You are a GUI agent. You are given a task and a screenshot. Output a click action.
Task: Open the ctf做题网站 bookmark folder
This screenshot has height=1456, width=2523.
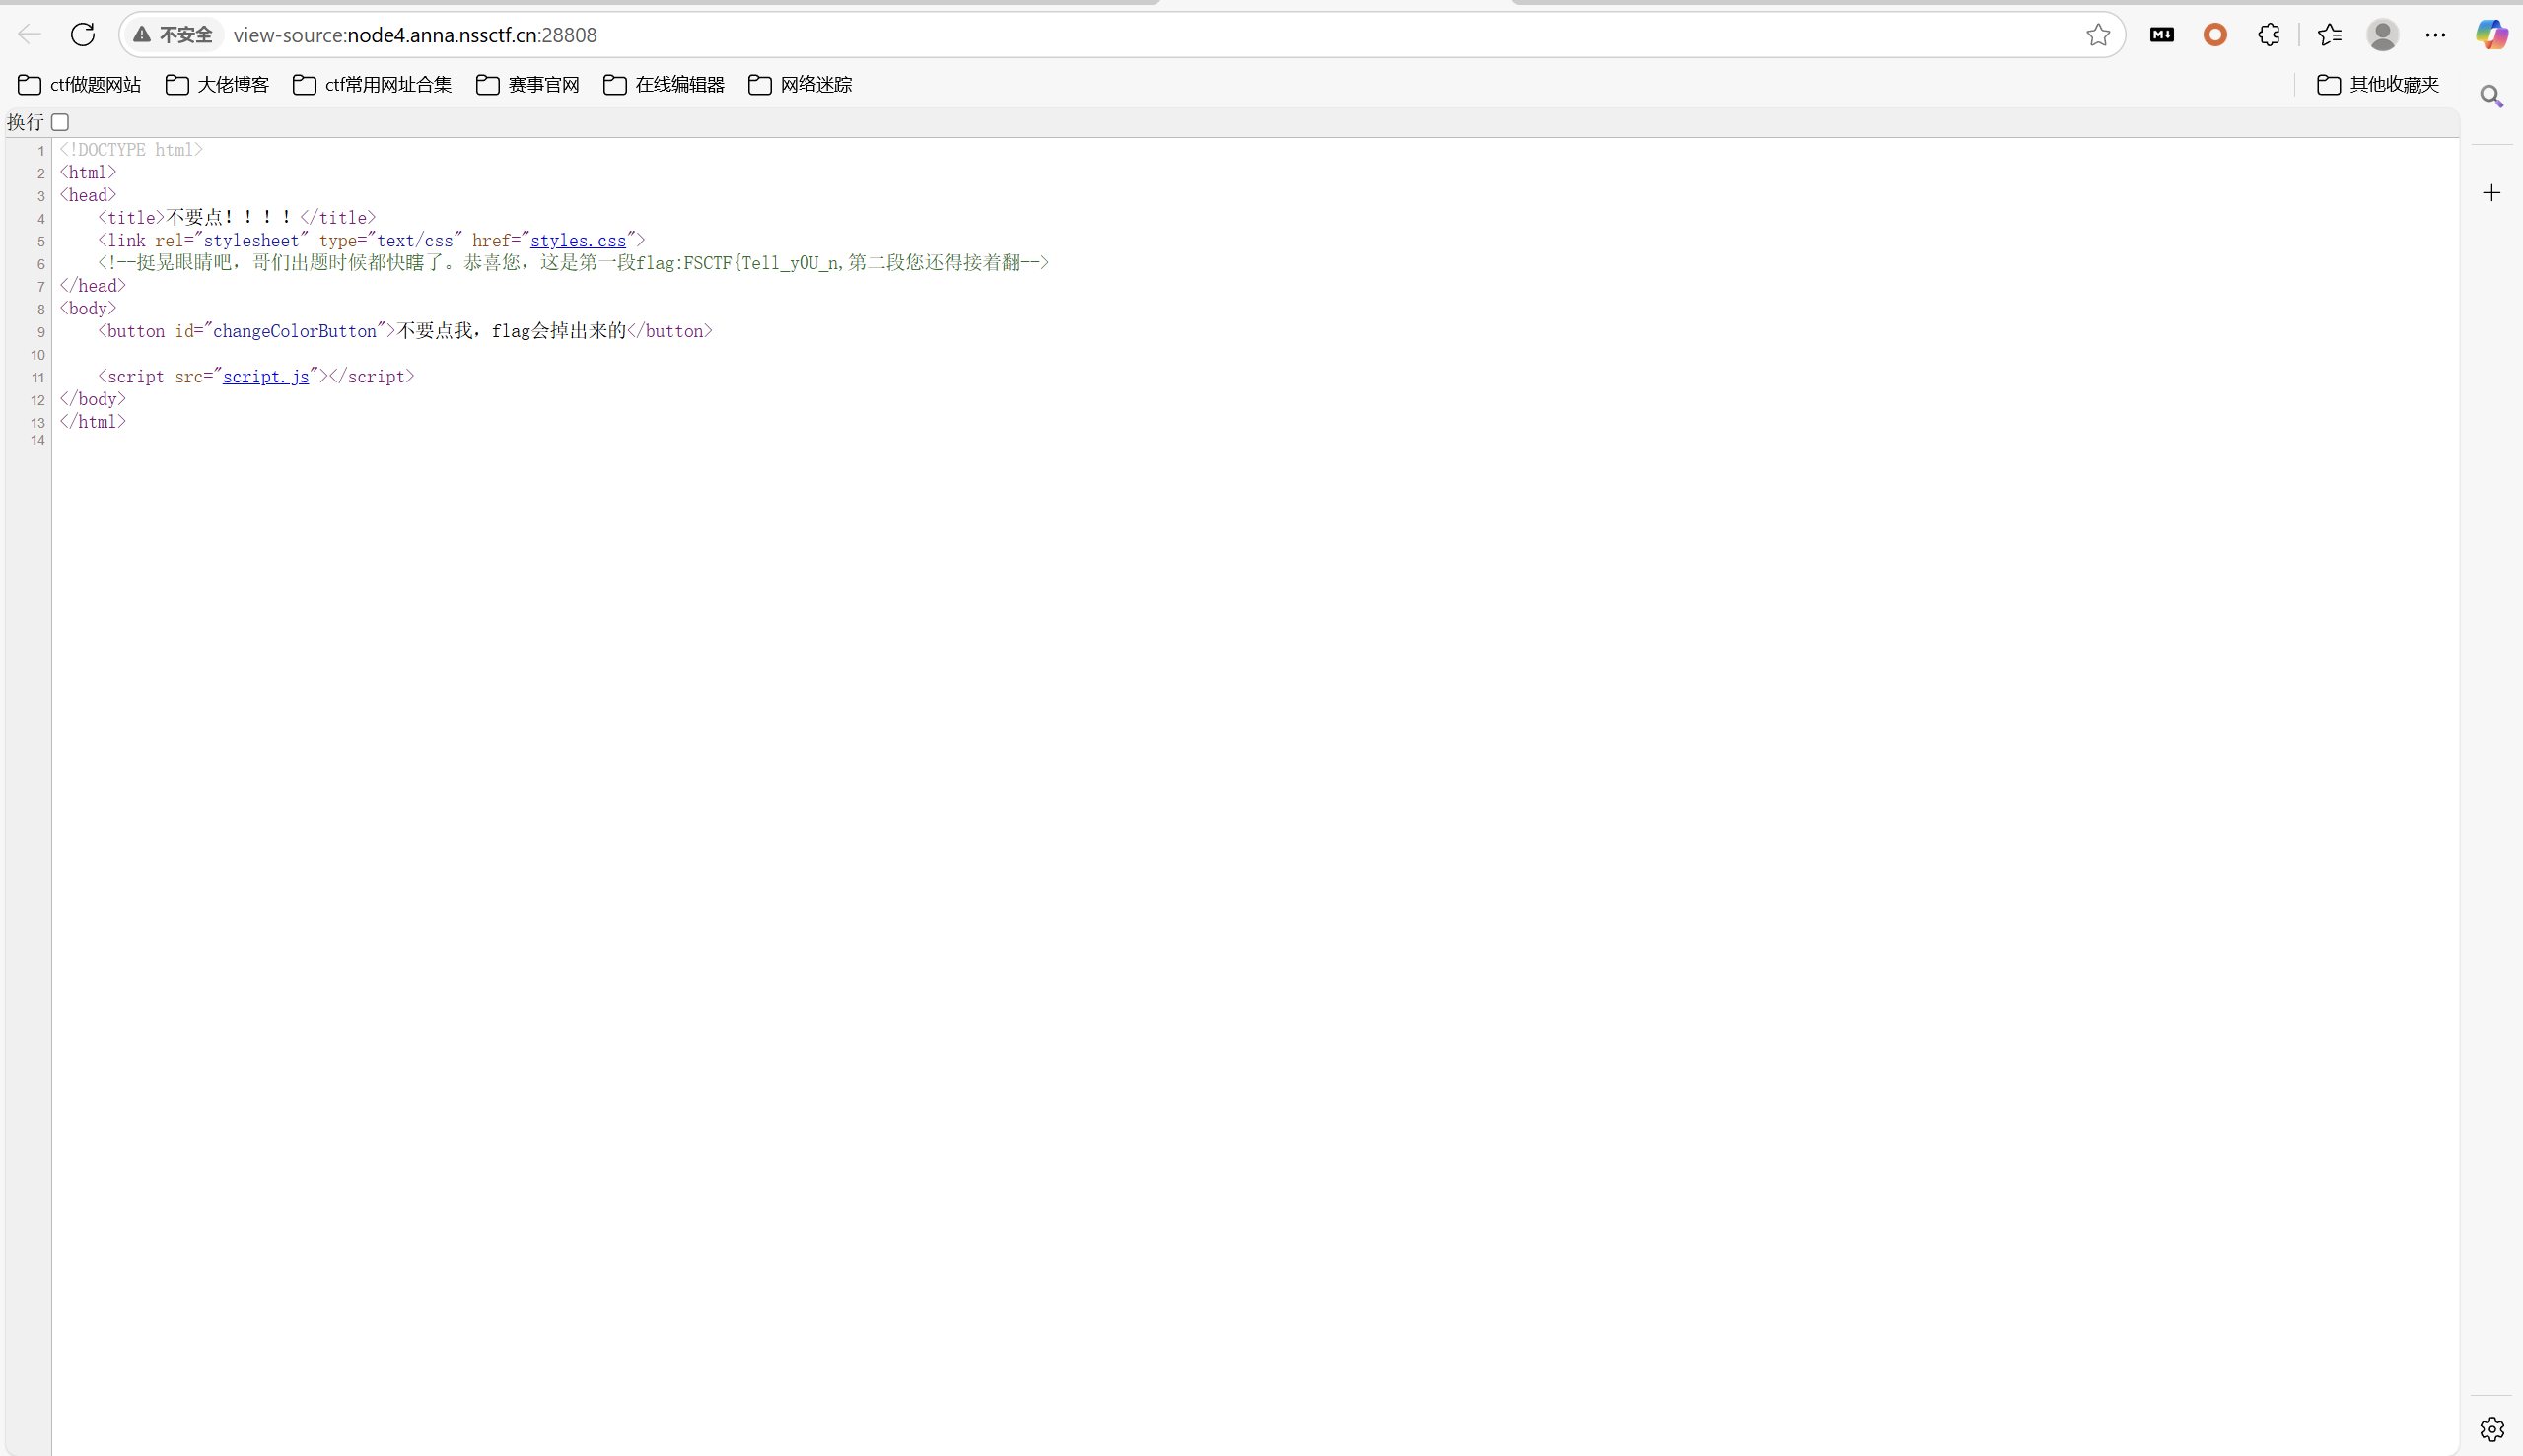80,85
